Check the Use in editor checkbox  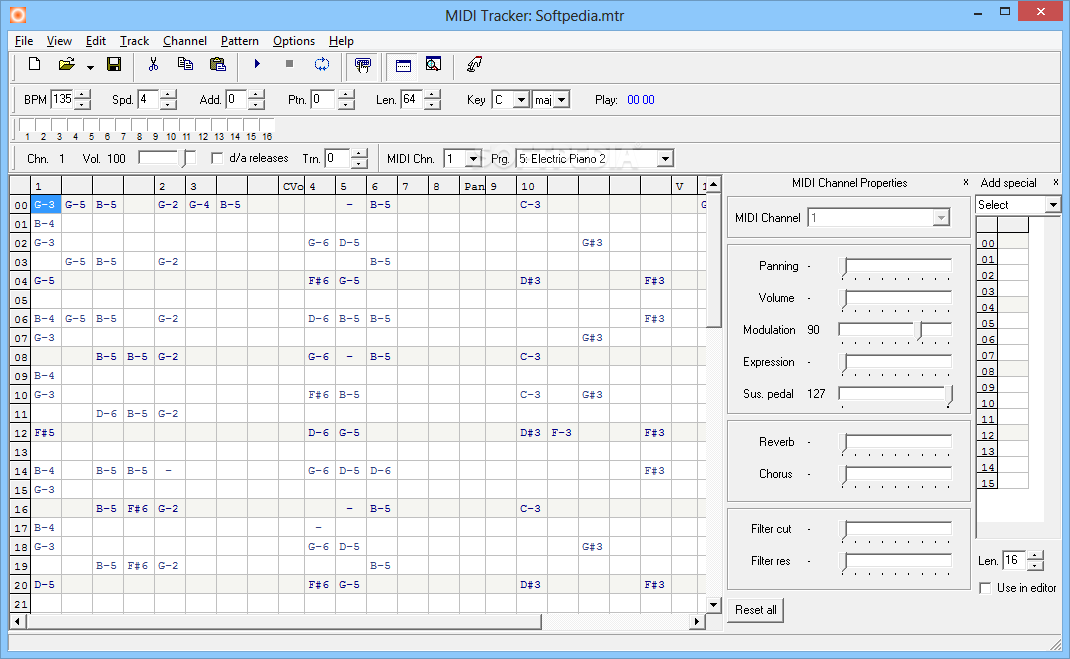[985, 588]
